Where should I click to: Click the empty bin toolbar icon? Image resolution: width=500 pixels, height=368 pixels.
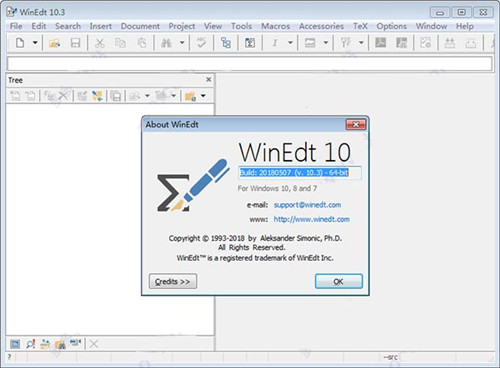471,43
